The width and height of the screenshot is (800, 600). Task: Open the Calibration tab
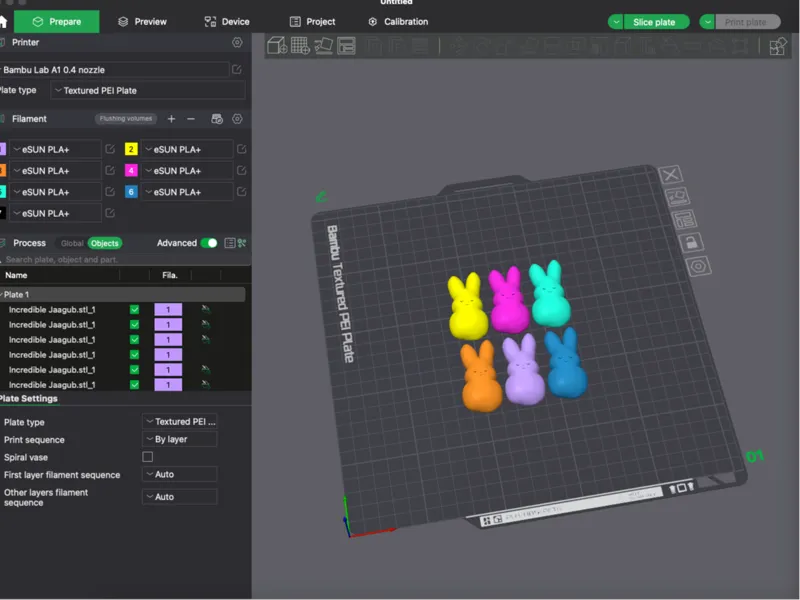[x=398, y=21]
